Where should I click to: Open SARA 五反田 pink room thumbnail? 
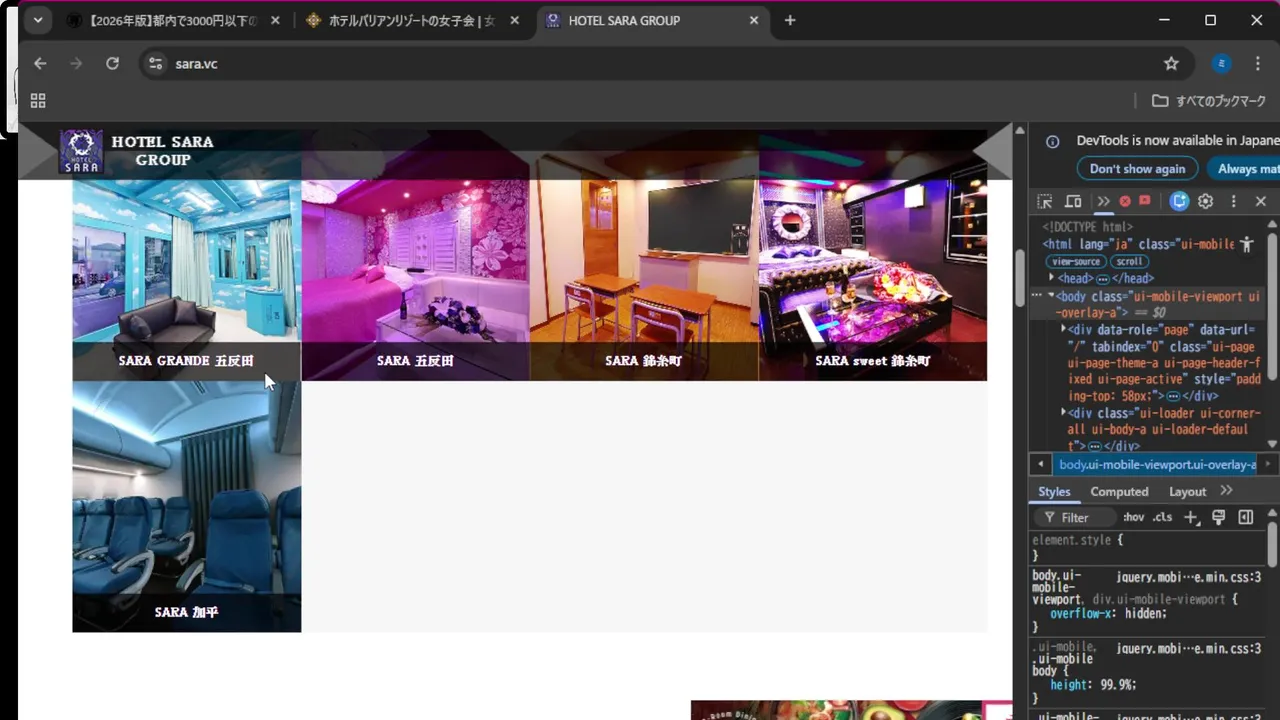[x=415, y=280]
